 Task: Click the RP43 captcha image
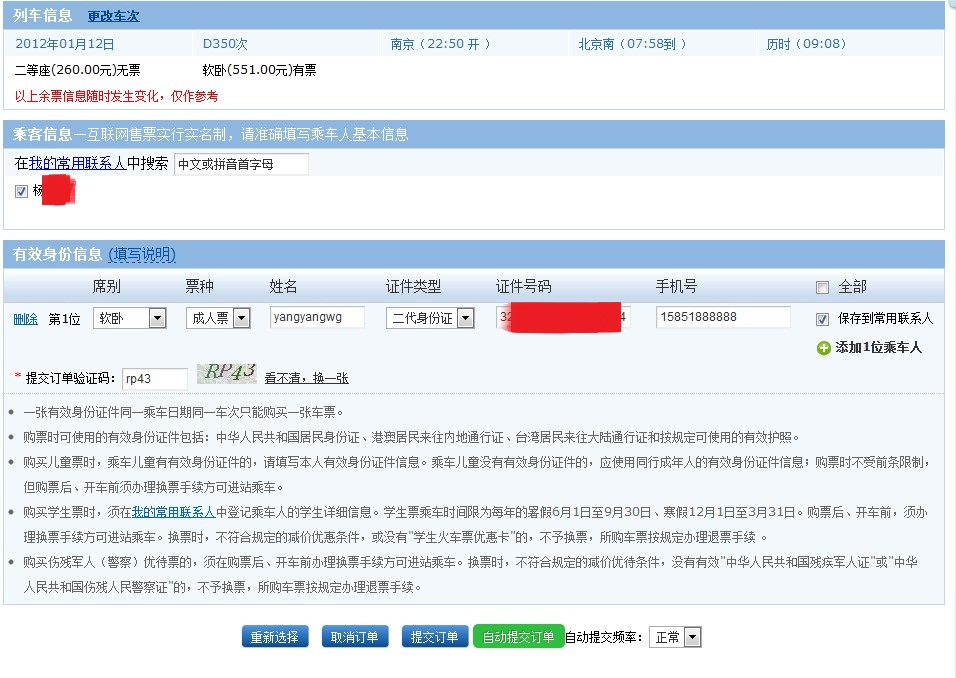[x=227, y=374]
